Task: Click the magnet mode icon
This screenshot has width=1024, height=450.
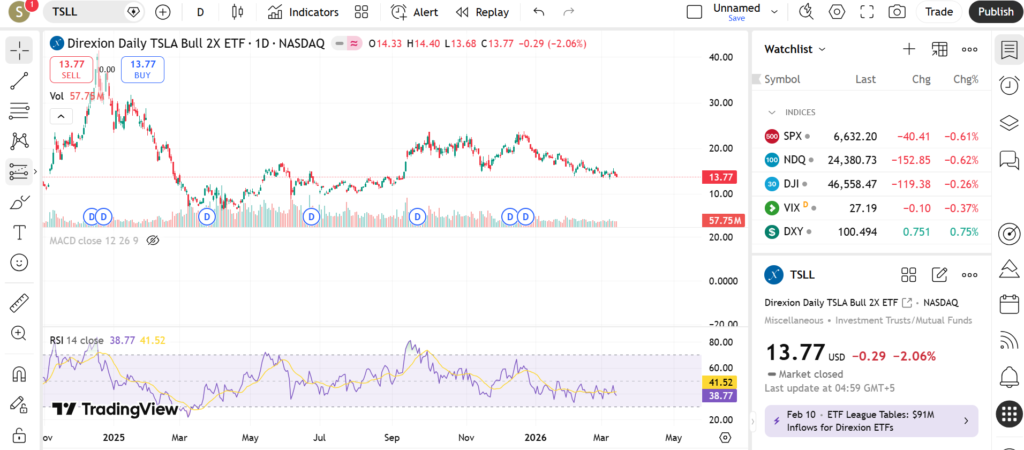Action: click(x=19, y=375)
